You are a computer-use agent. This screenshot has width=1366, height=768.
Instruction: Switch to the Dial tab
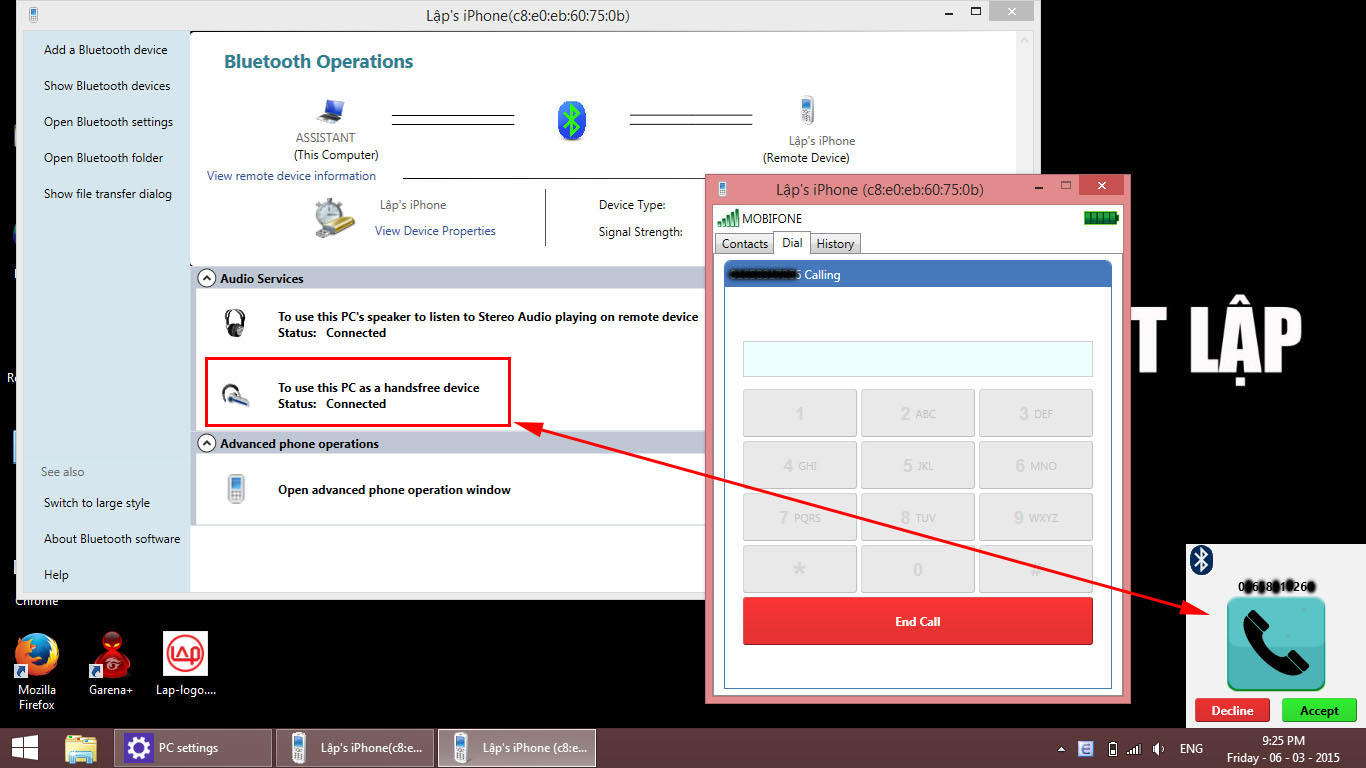(792, 243)
